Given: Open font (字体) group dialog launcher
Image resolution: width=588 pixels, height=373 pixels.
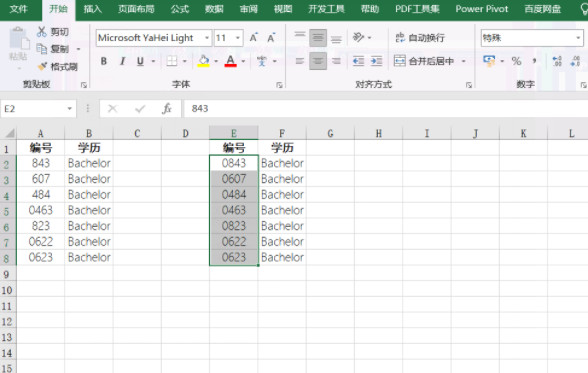Looking at the screenshot, I should (x=279, y=85).
